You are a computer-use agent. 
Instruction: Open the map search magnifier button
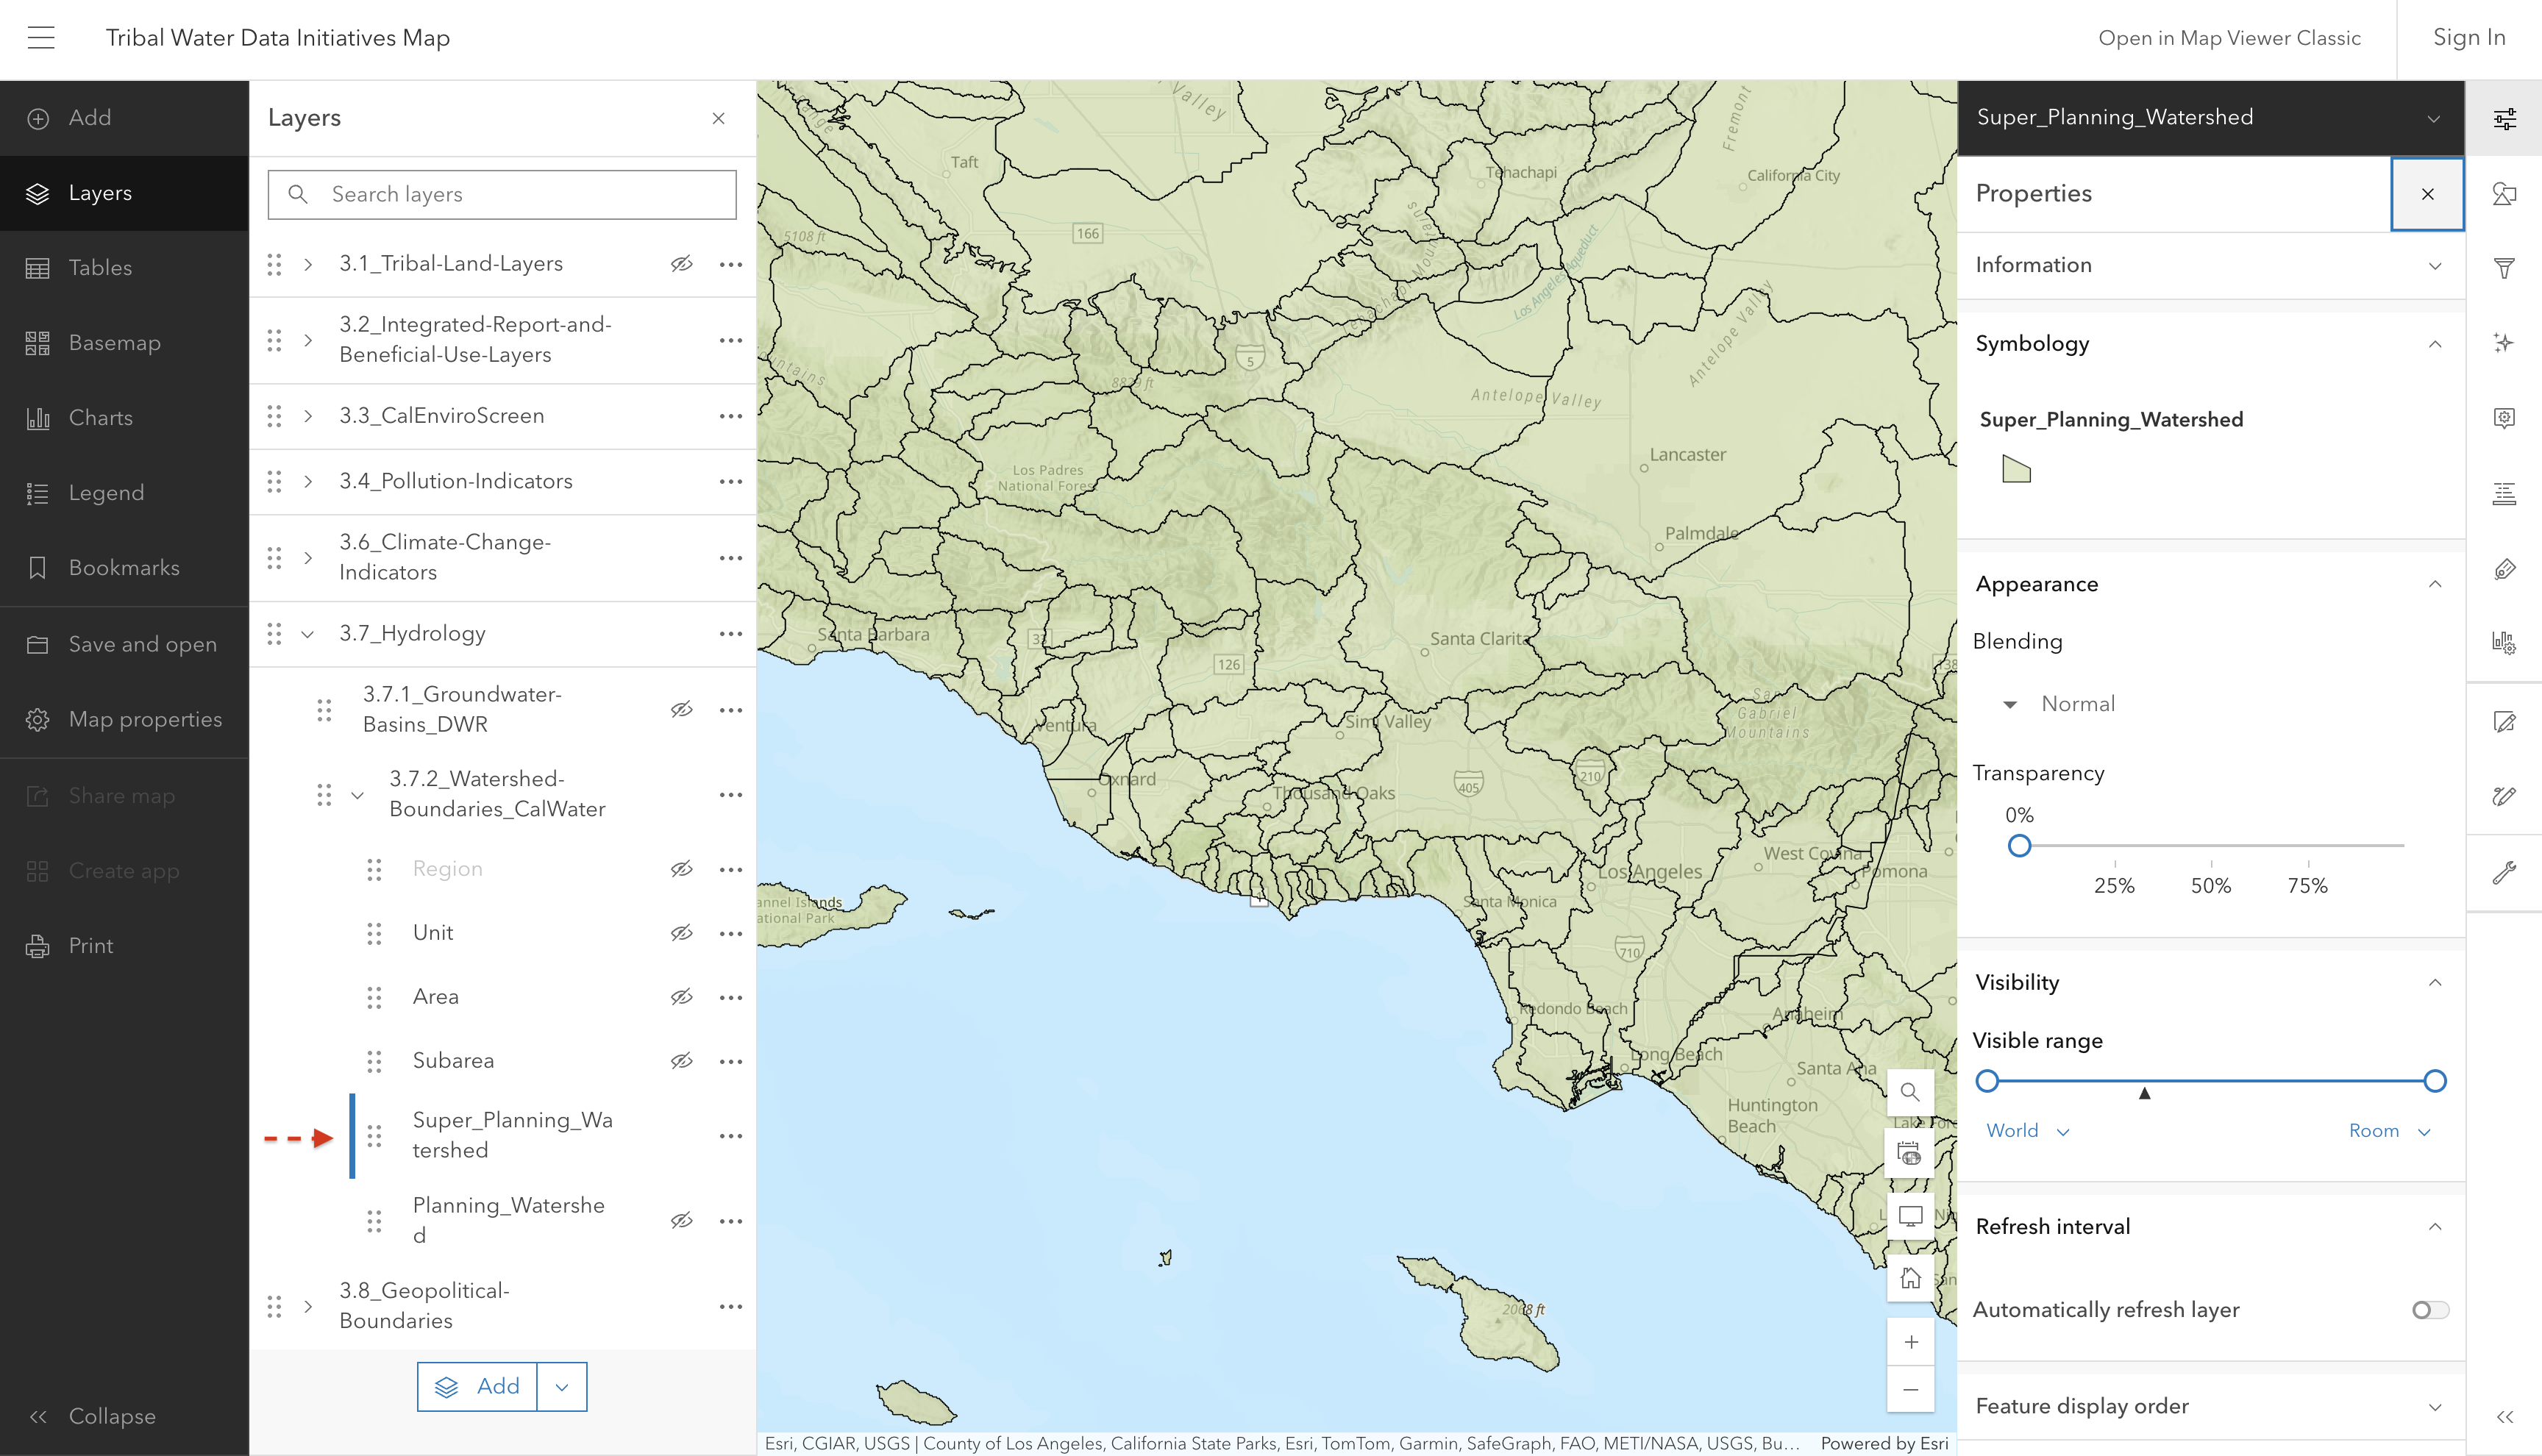(1910, 1092)
